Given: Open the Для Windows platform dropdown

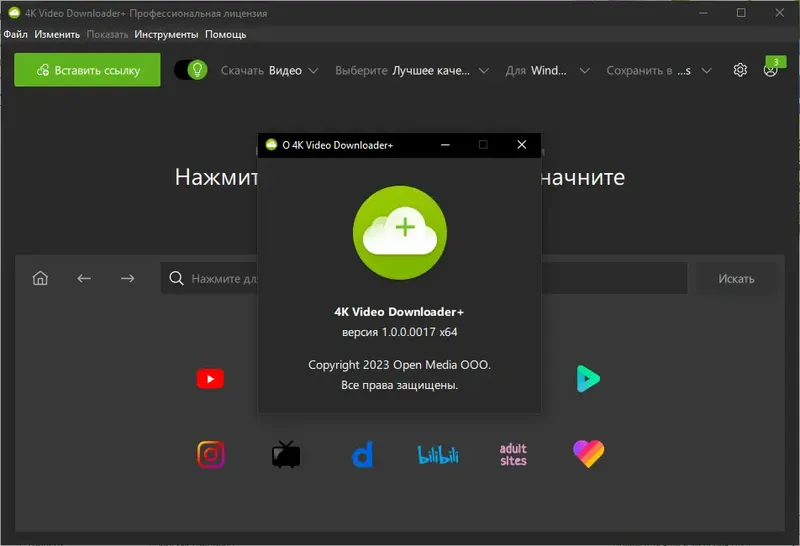Looking at the screenshot, I should tap(547, 70).
